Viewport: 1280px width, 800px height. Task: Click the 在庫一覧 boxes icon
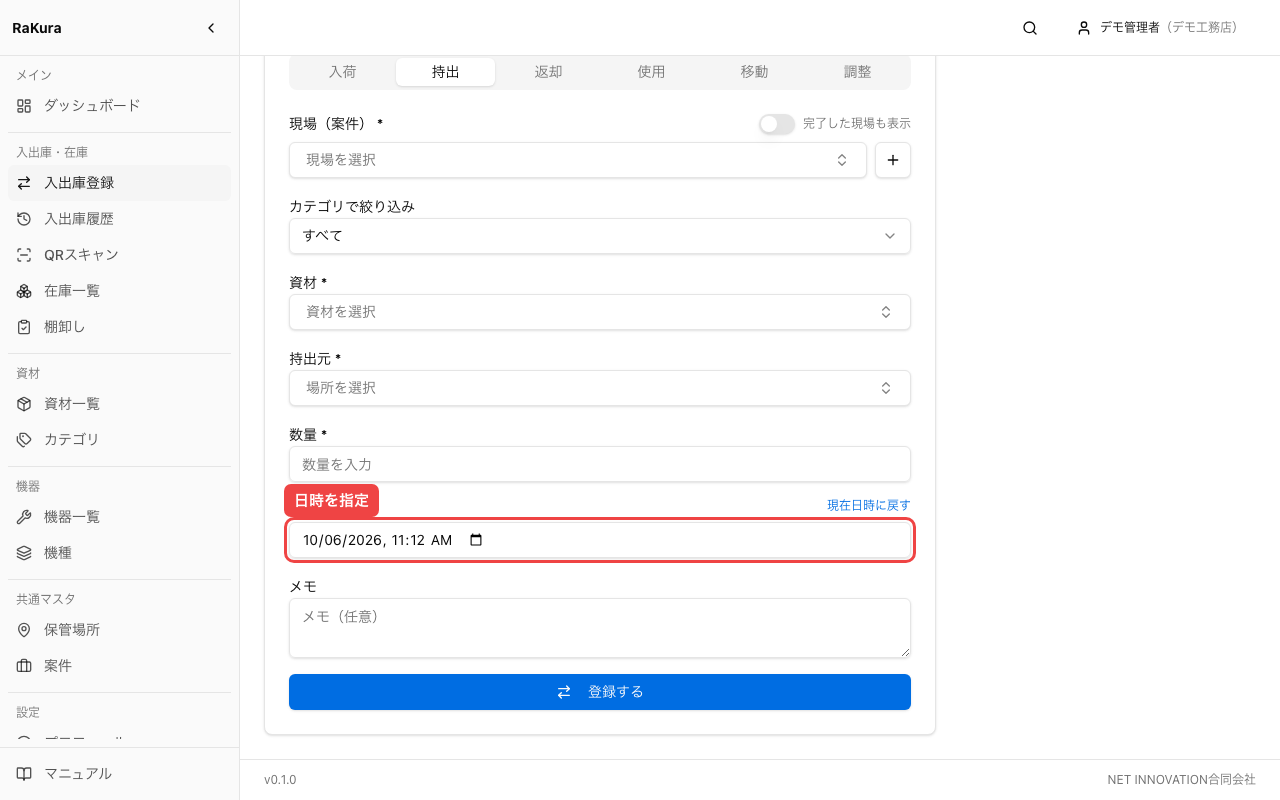click(24, 291)
